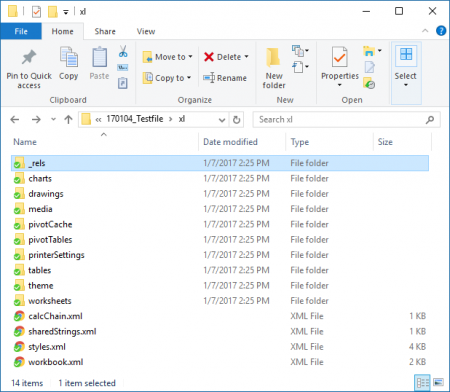Select the styles.xml file

220,347
